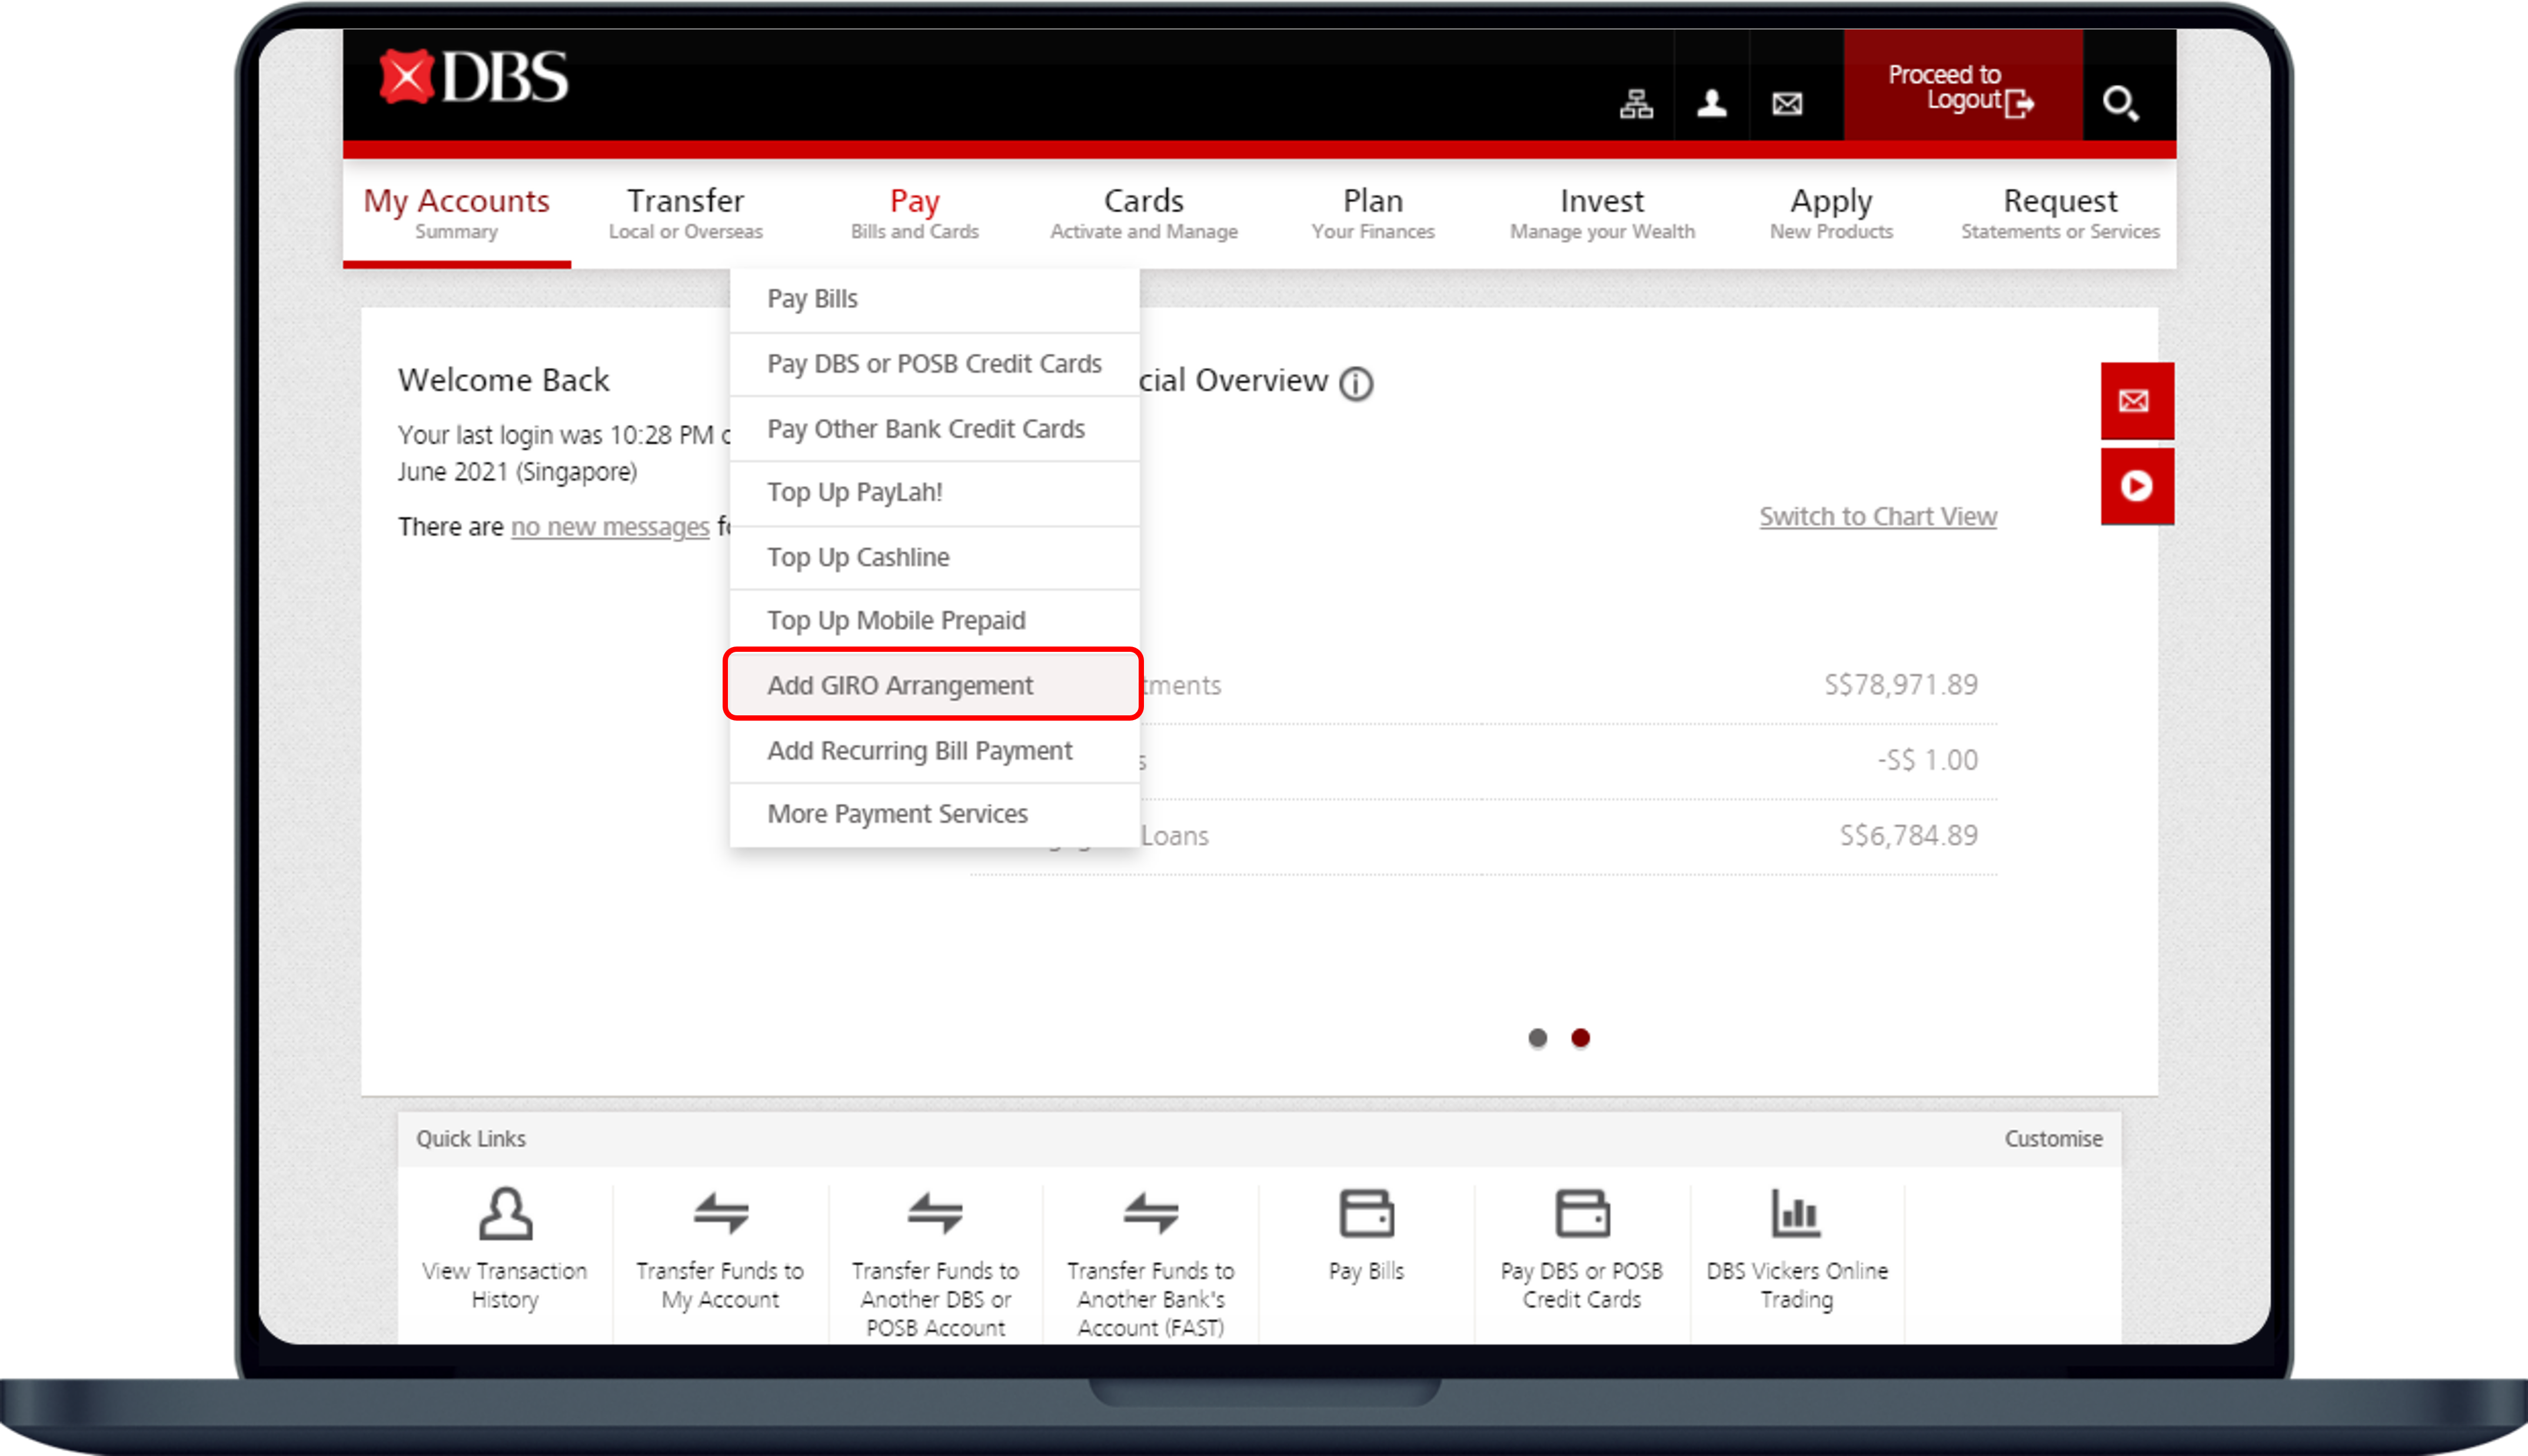Click the red floating play button
The image size is (2528, 1456).
point(2136,486)
